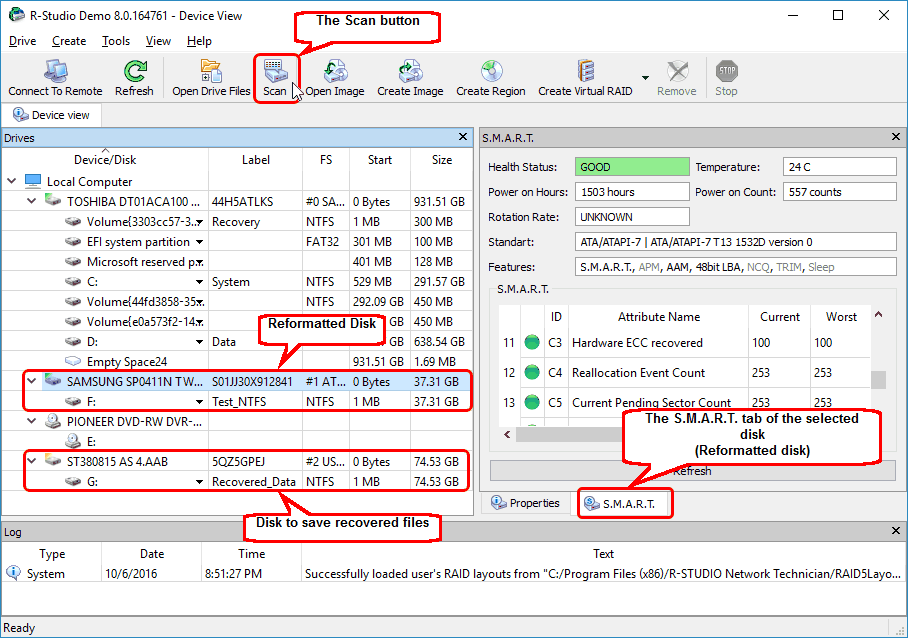Select the D: Data volume
The width and height of the screenshot is (908, 638).
pyautogui.click(x=92, y=342)
